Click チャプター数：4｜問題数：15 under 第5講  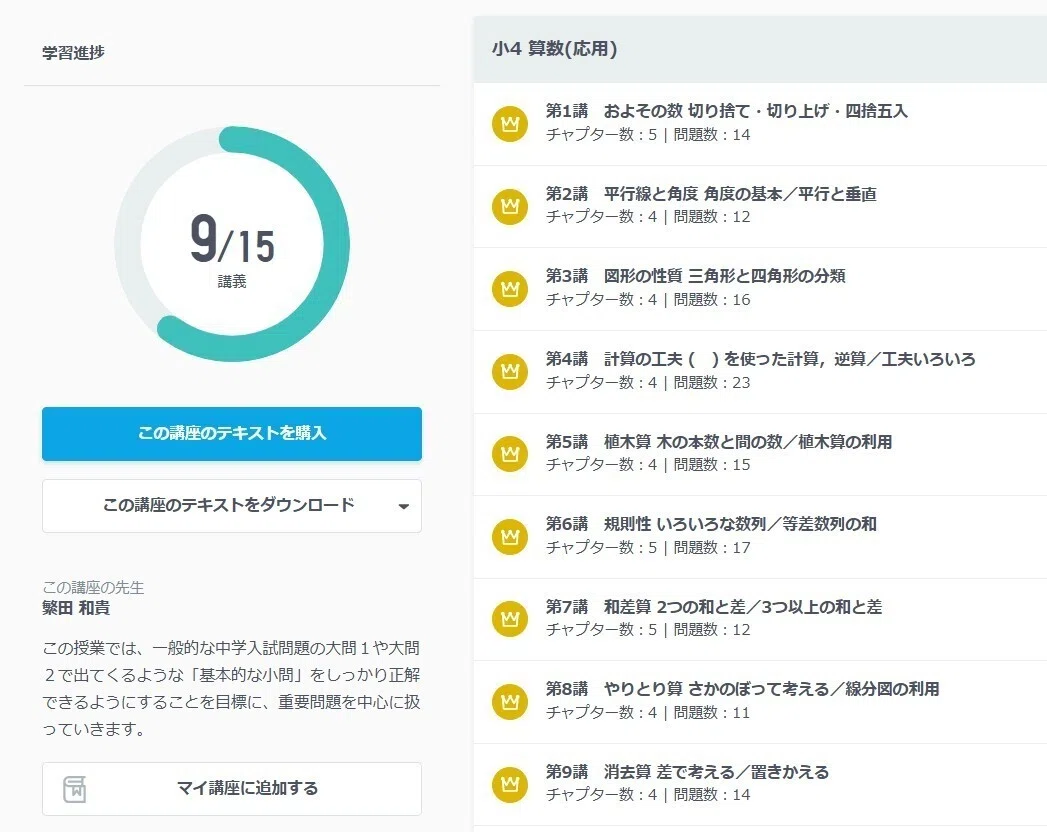click(648, 465)
